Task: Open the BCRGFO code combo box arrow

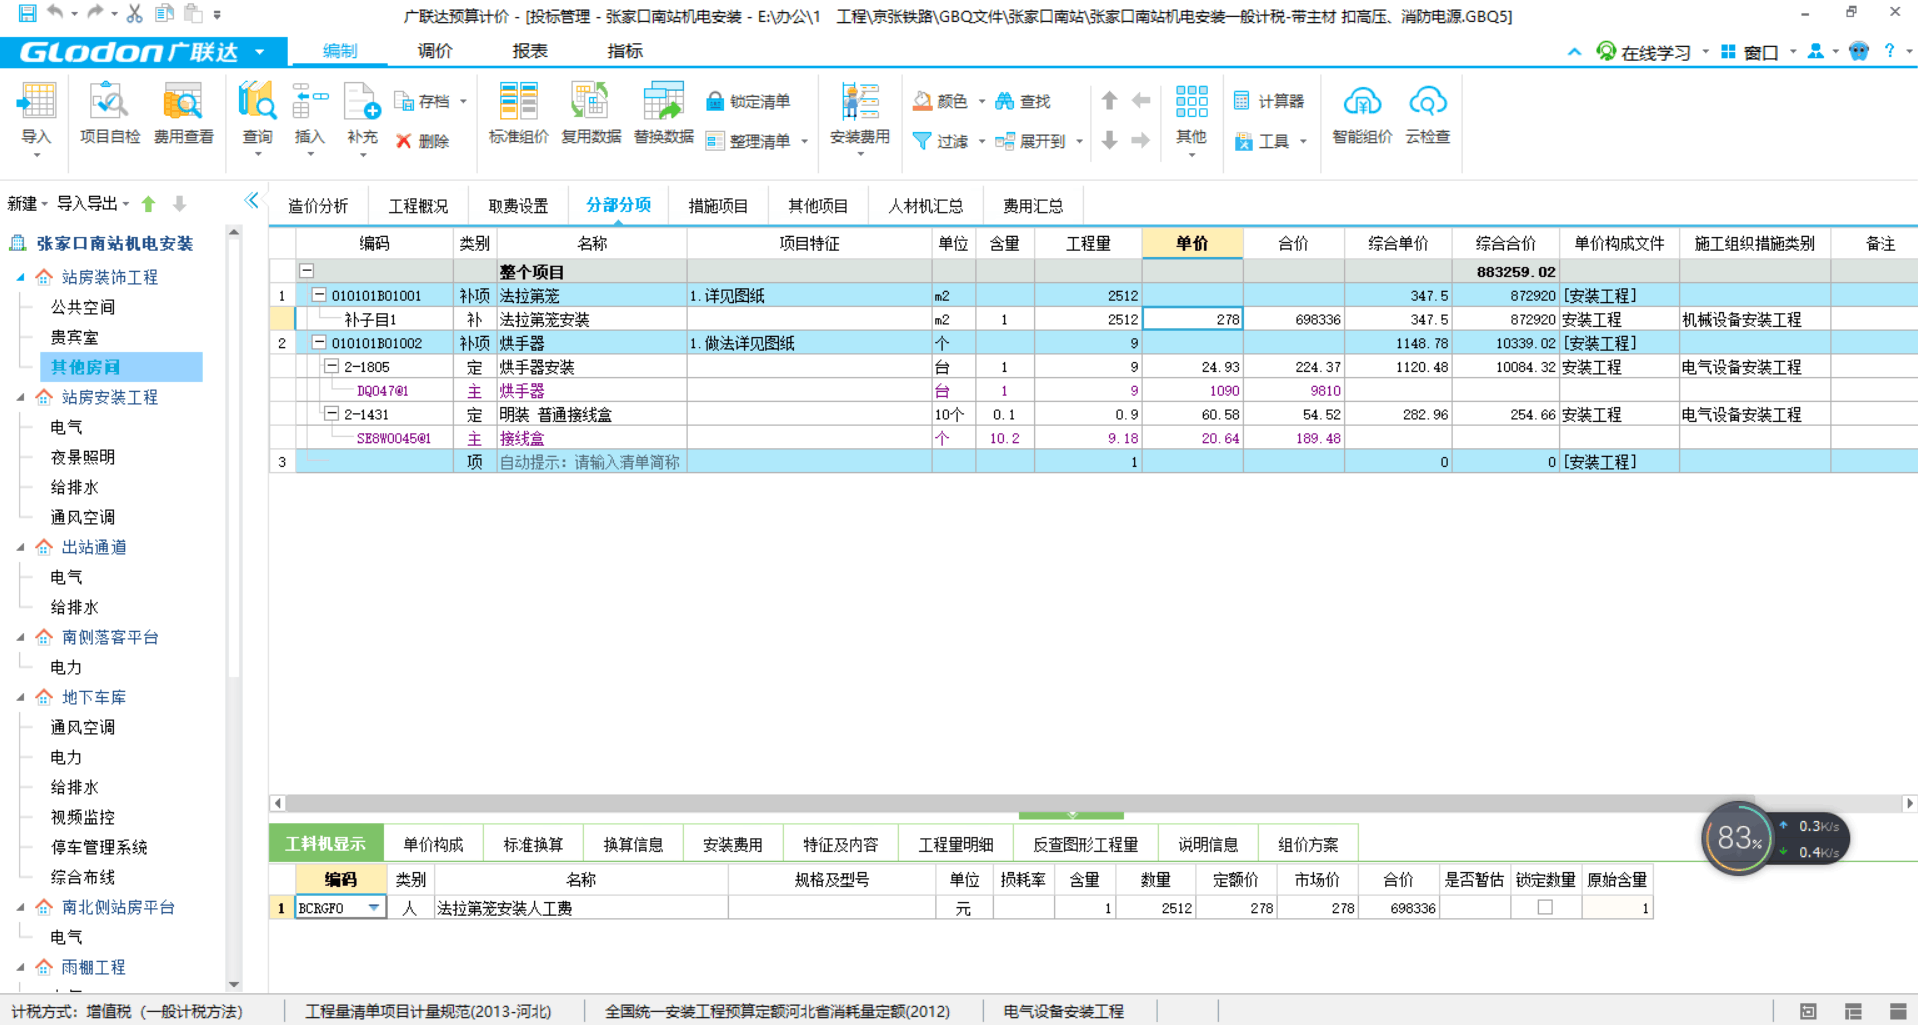Action: tap(373, 908)
